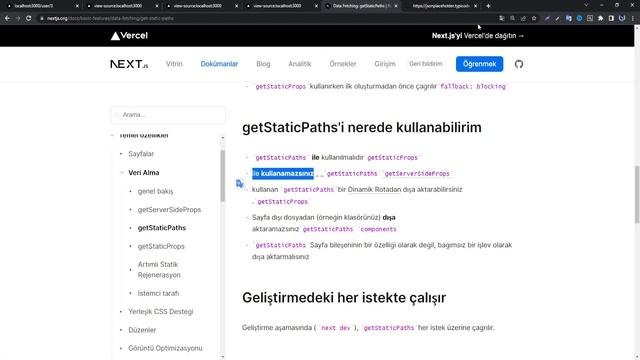The height and width of the screenshot is (360, 640).
Task: Click the sidebar scroll down arrow
Action: [x=222, y=357]
